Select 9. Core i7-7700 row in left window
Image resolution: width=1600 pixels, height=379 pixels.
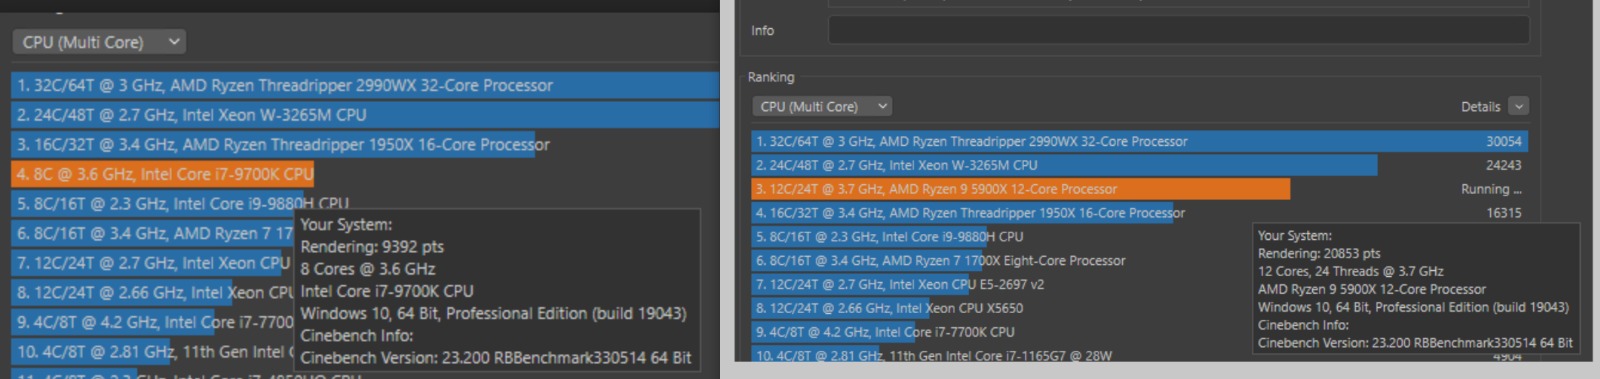[152, 322]
